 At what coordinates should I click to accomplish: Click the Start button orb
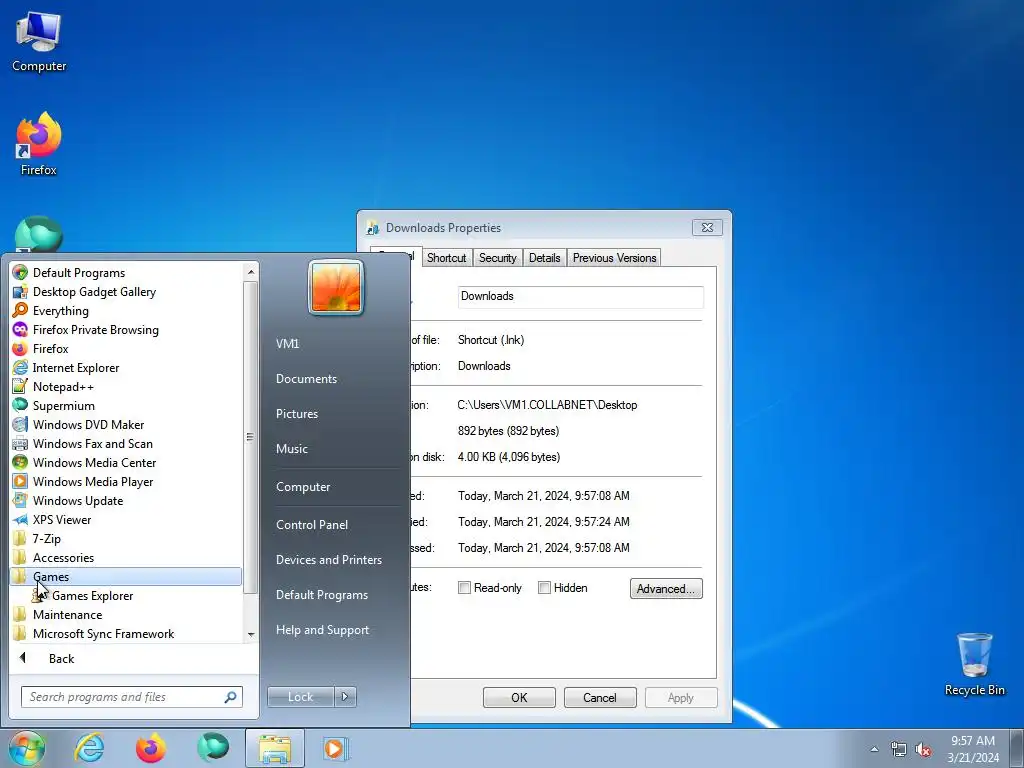(27, 748)
